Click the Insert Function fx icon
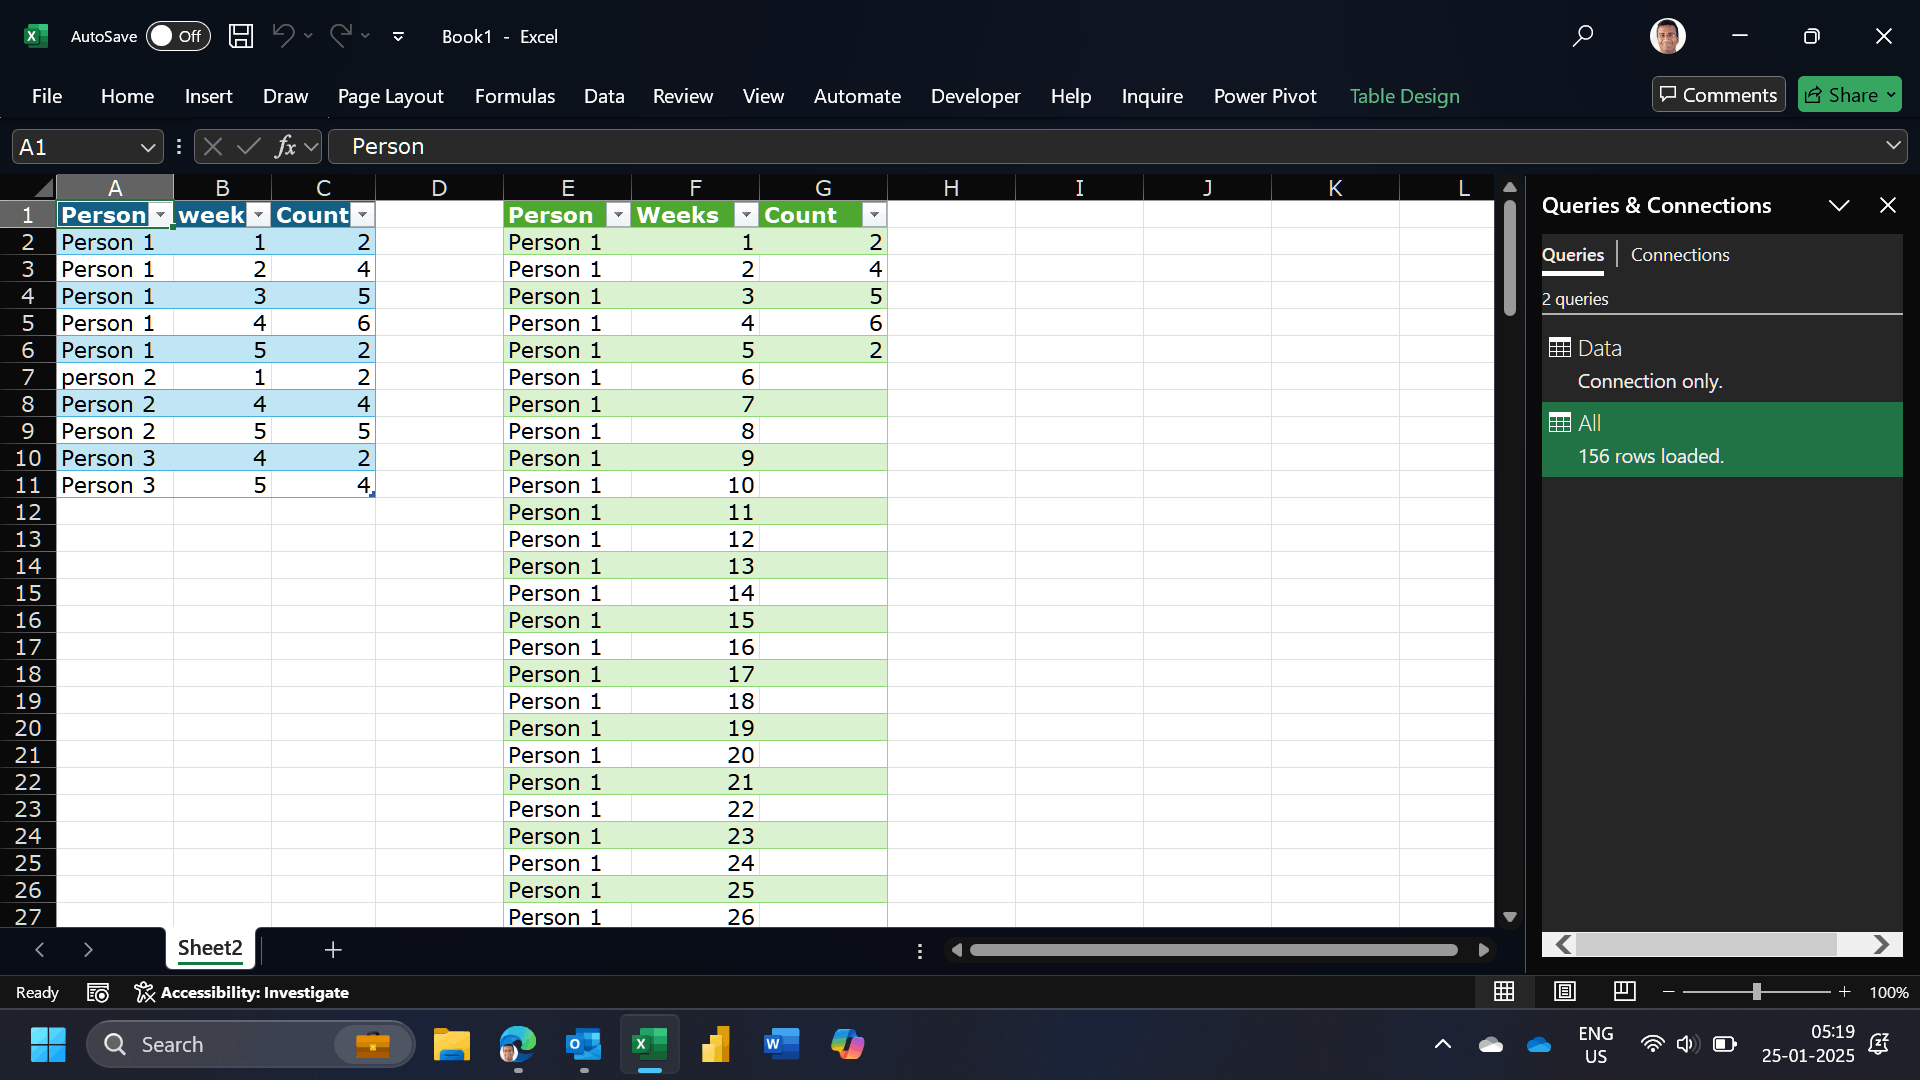 pyautogui.click(x=285, y=147)
